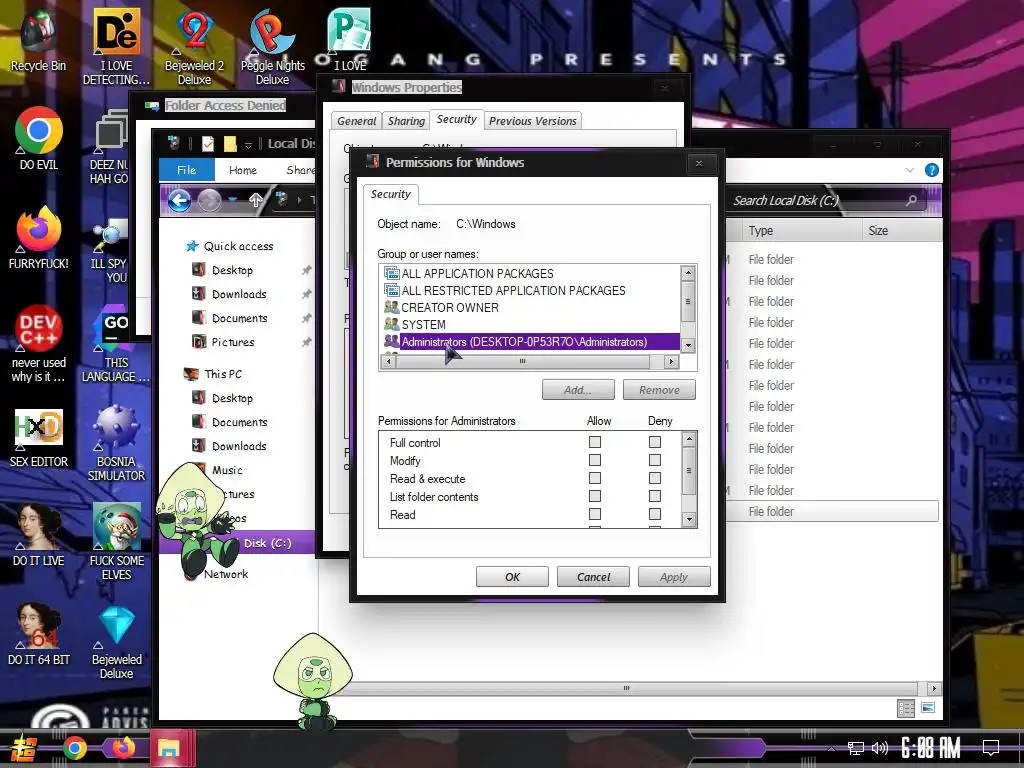Viewport: 1024px width, 768px height.
Task: Switch Explorer to details view icon
Action: 906,708
